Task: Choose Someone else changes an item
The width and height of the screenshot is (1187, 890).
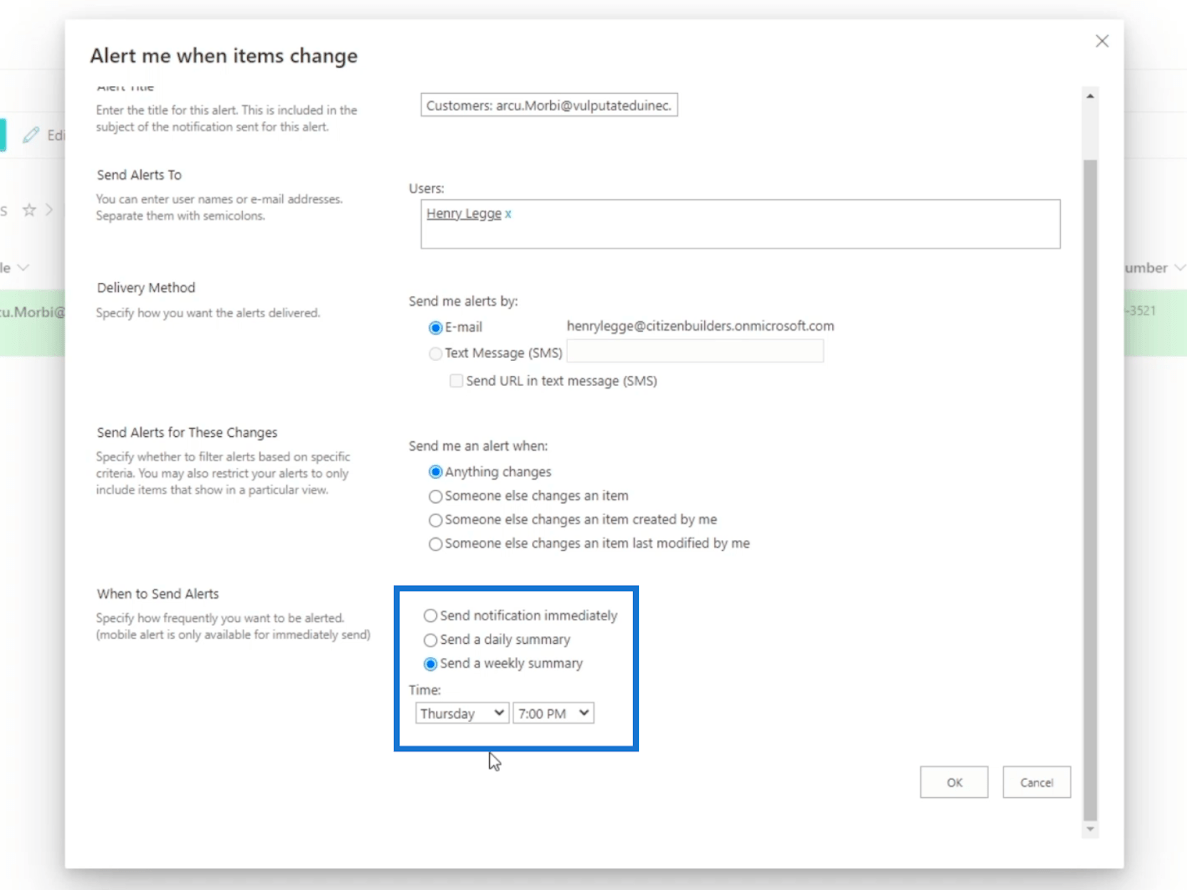Action: coord(435,496)
